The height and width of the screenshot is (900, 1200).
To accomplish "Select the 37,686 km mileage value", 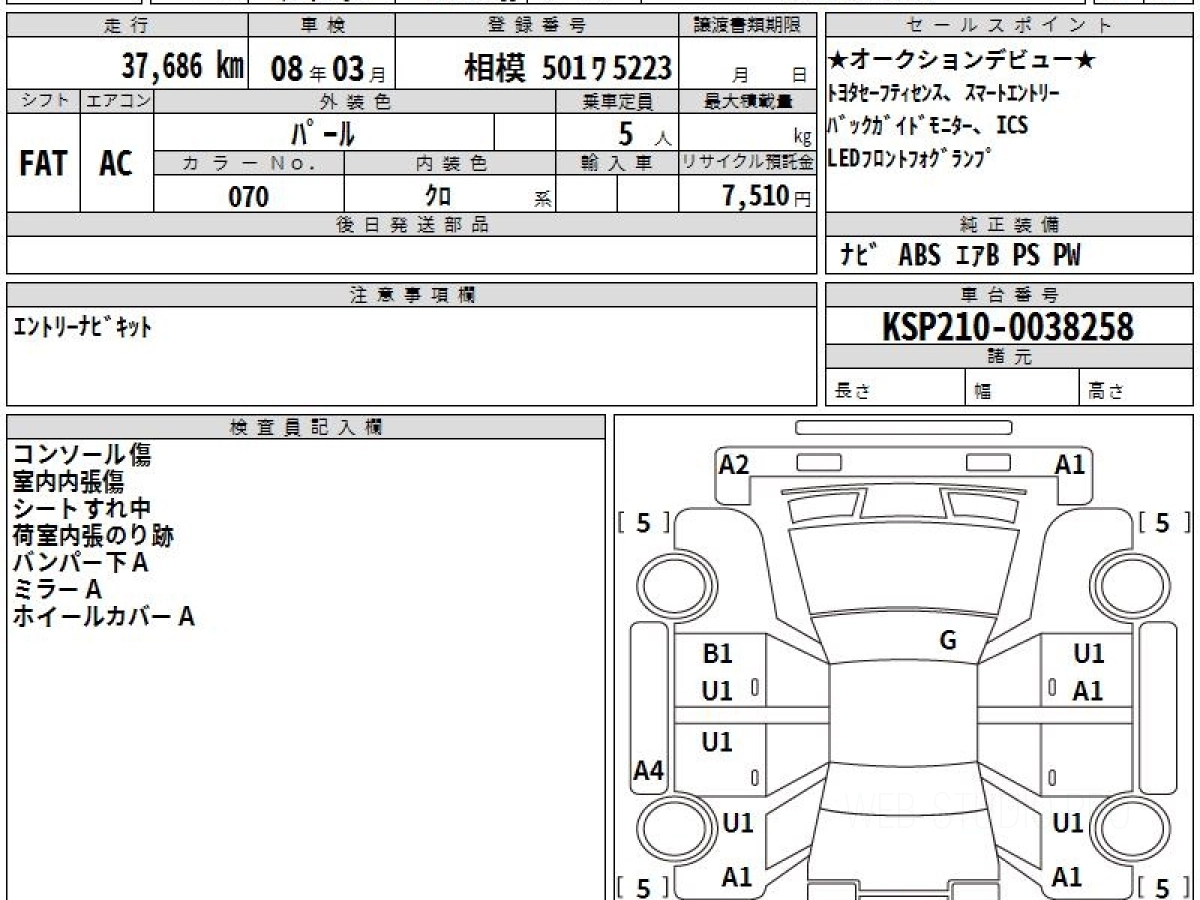I will [x=182, y=67].
